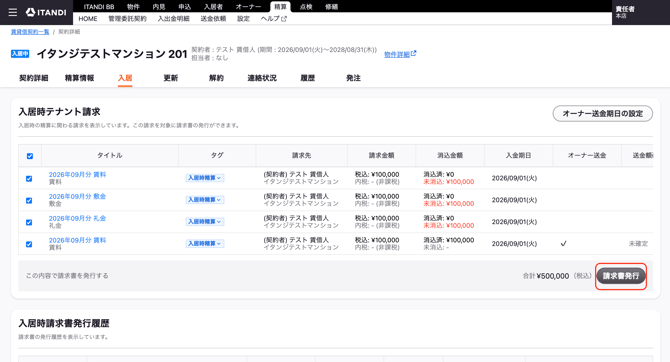Switch to the 発注 tab
Viewport: 670px width, 362px height.
pos(353,78)
